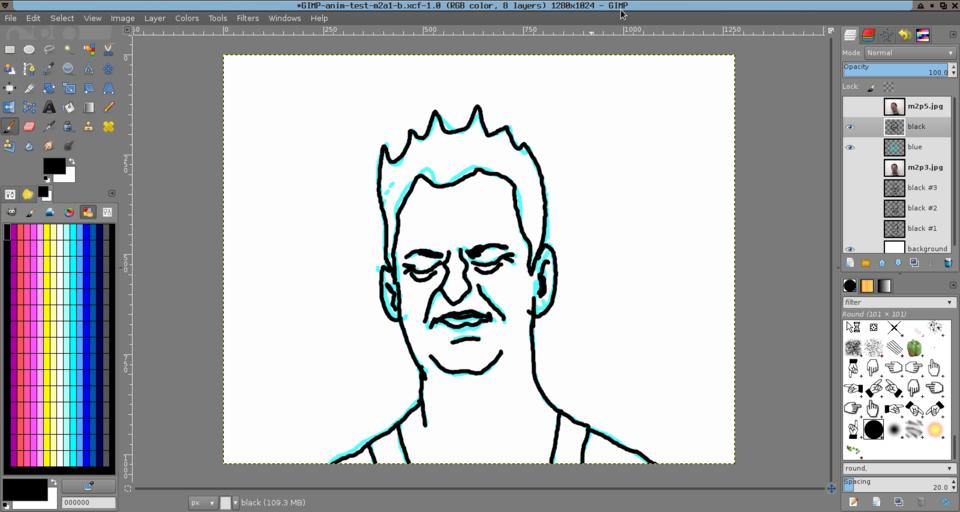Open the brush filter dropdown
This screenshot has height=512, width=960.
898,302
